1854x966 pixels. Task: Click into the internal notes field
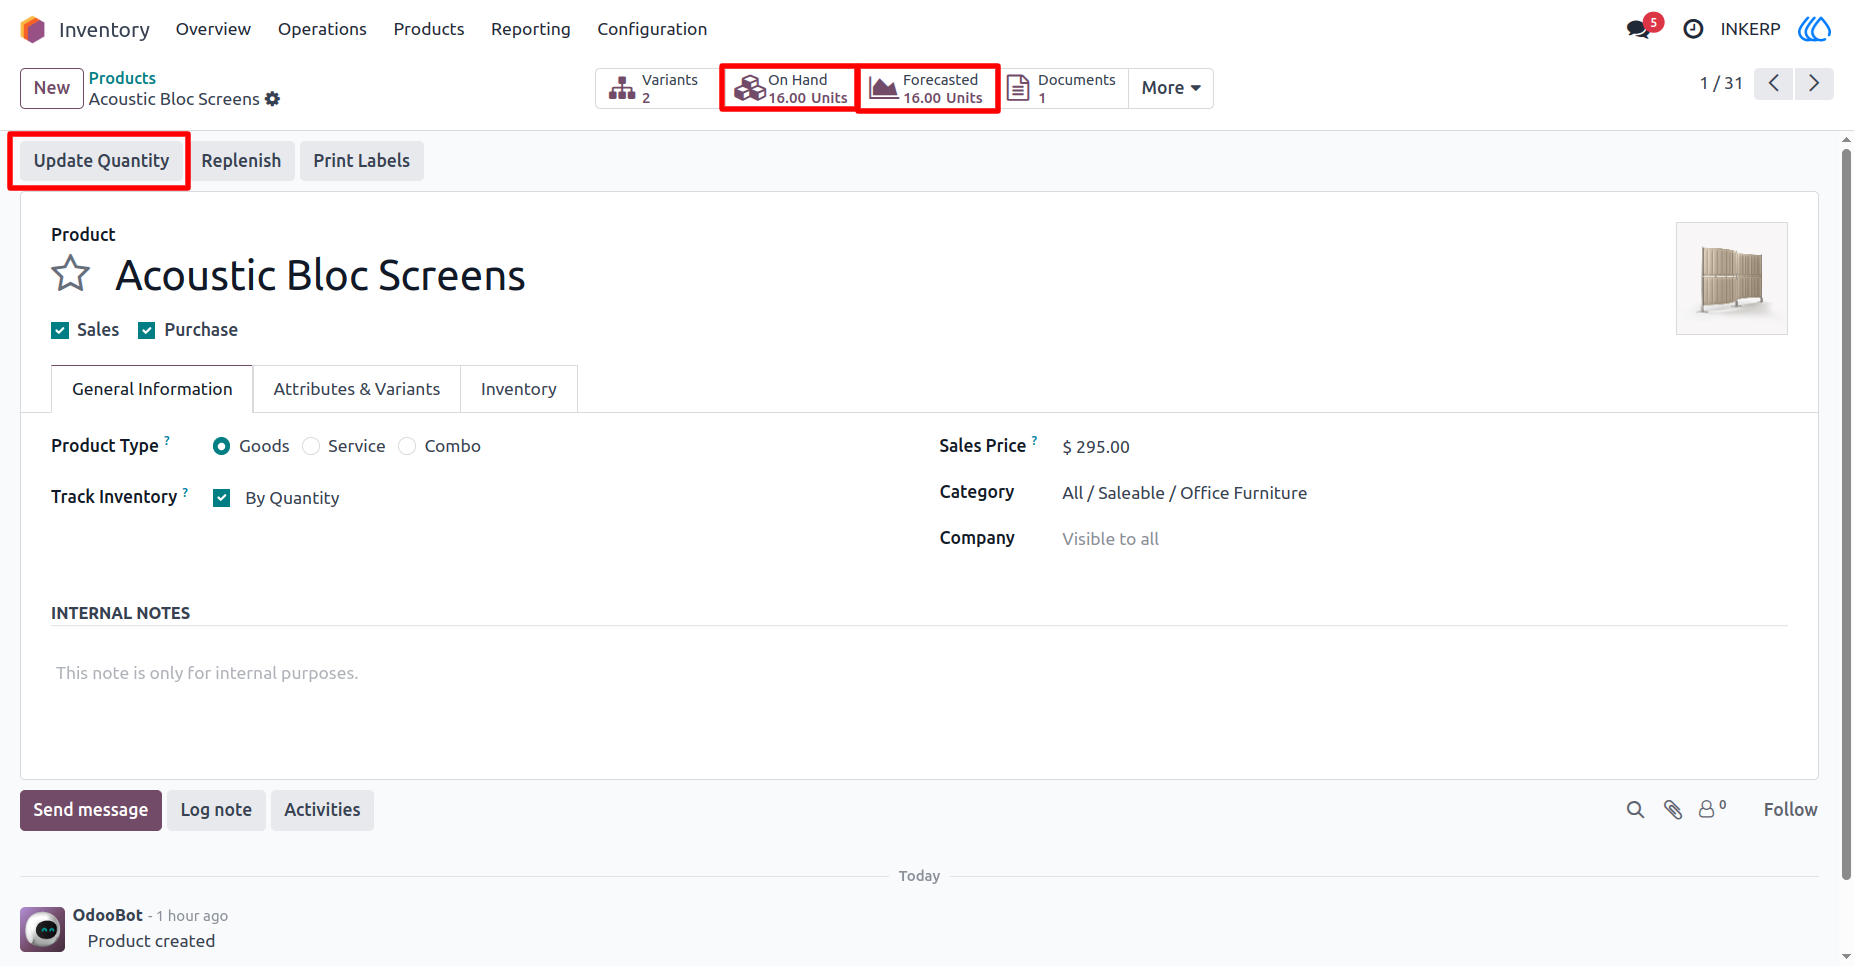tap(919, 673)
